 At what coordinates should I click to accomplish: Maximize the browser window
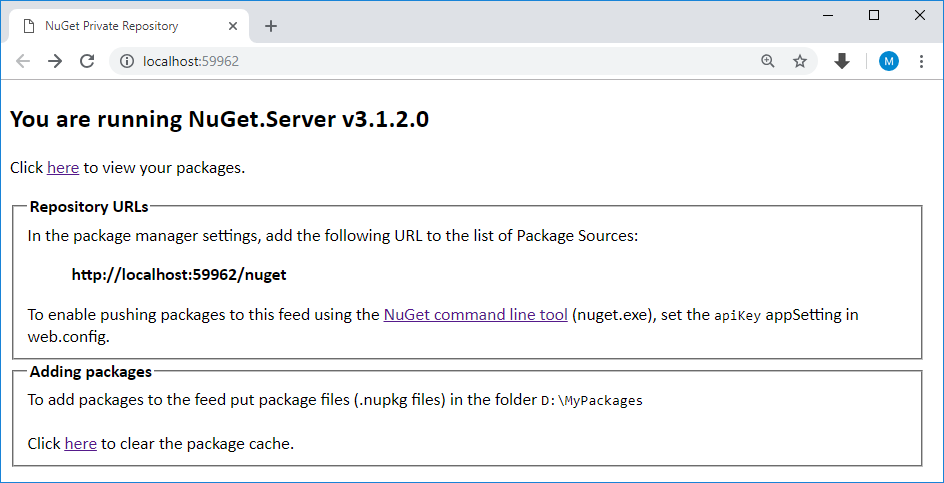coord(874,16)
